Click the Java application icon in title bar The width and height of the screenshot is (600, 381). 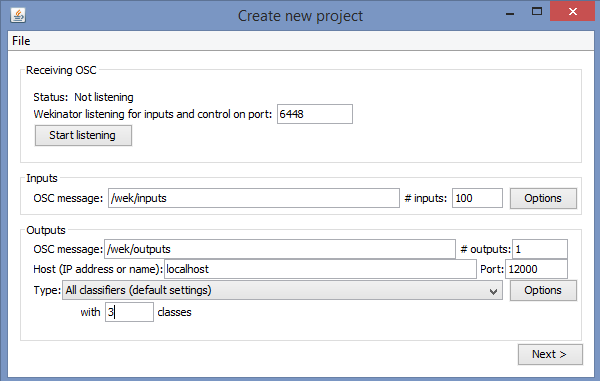pos(18,16)
